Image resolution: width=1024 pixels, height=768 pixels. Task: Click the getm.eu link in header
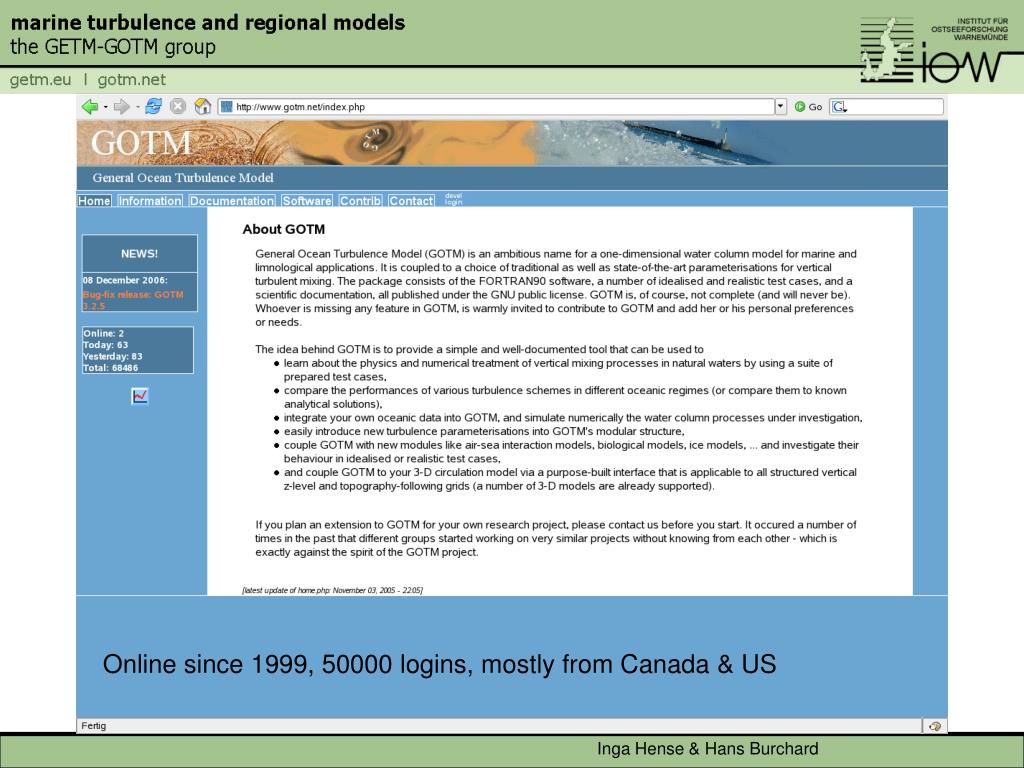tap(40, 80)
